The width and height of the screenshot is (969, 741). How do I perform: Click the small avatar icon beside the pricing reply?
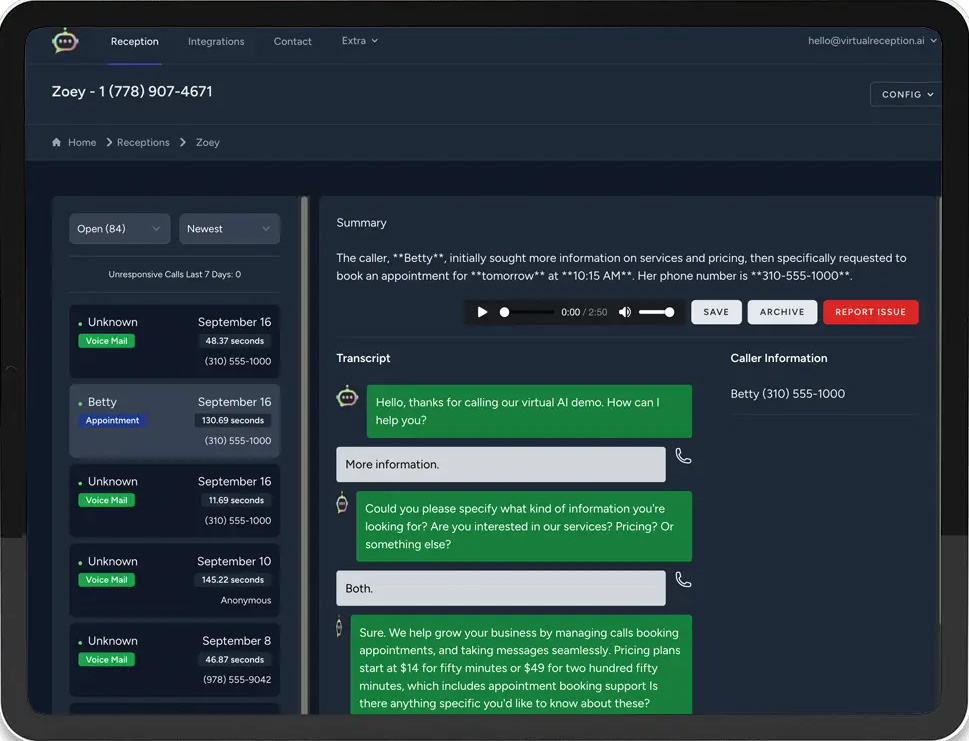point(339,627)
